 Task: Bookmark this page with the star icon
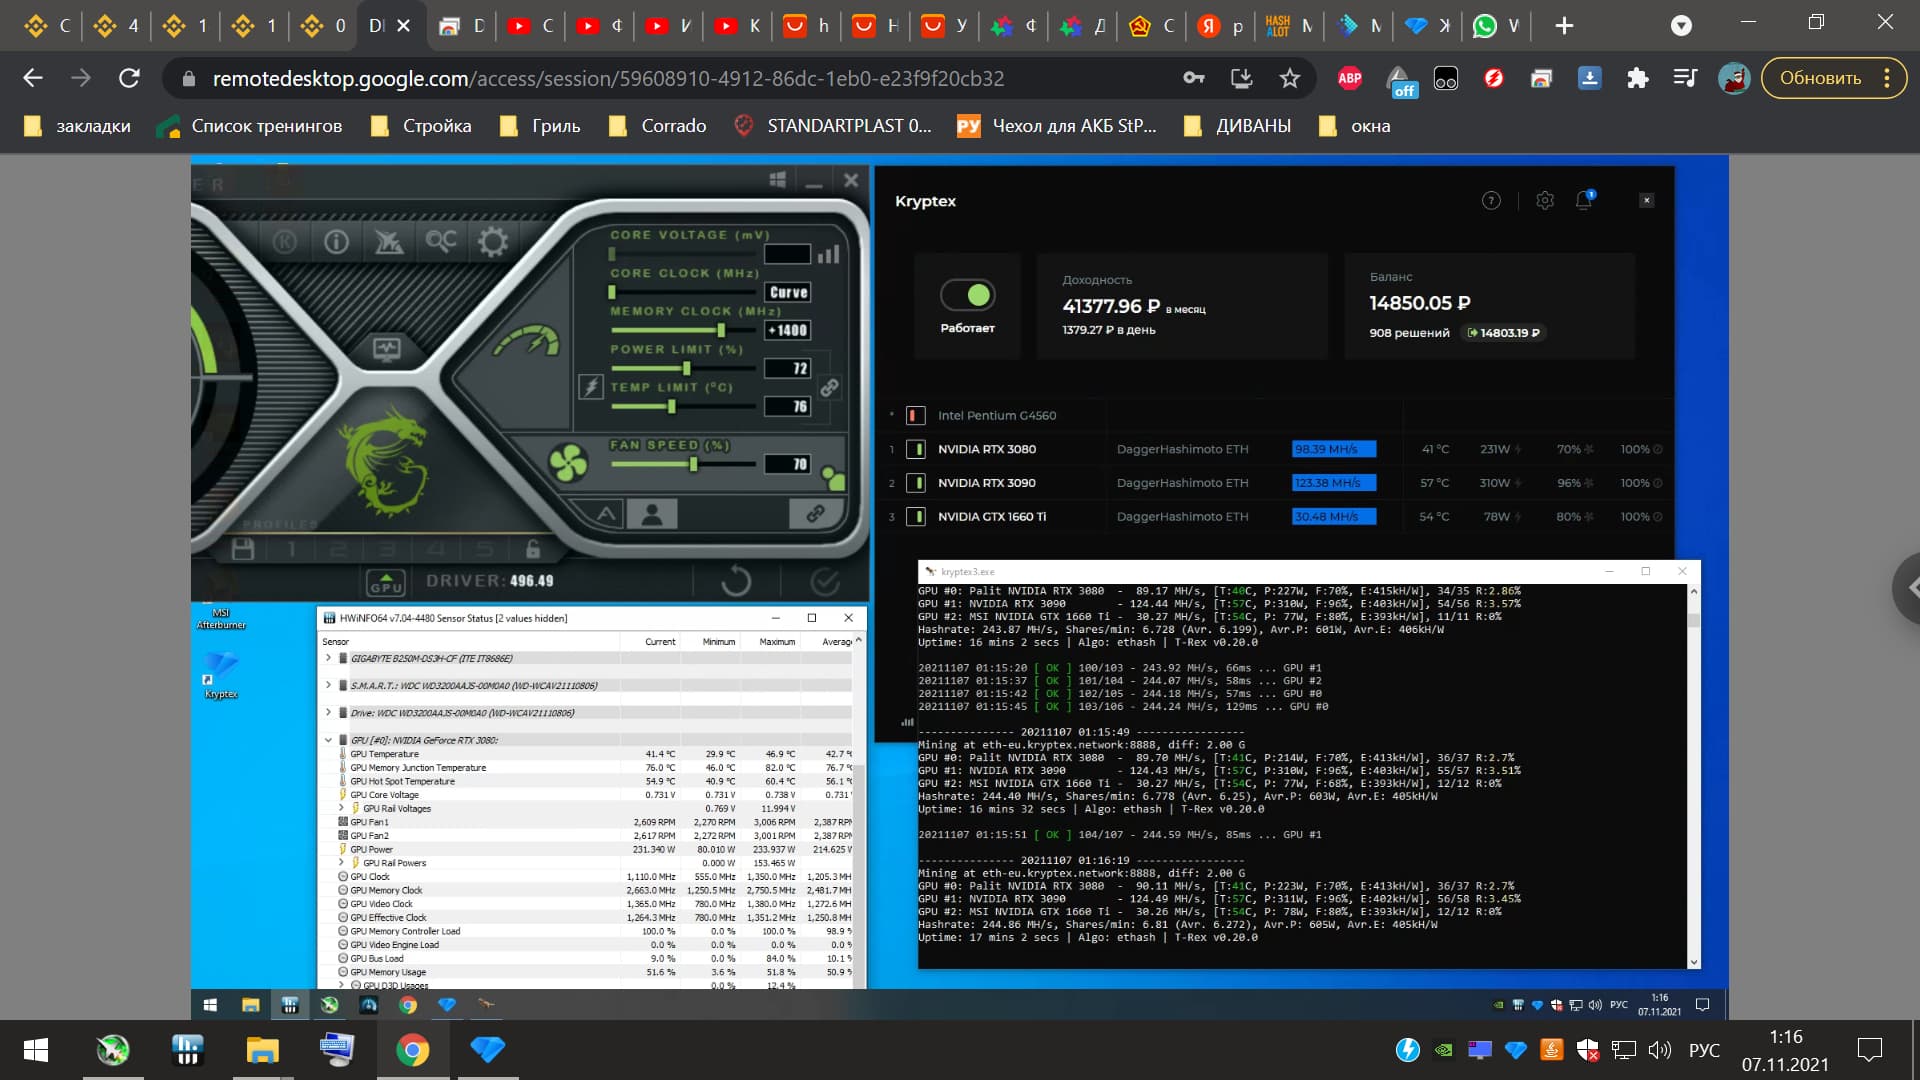pos(1290,78)
